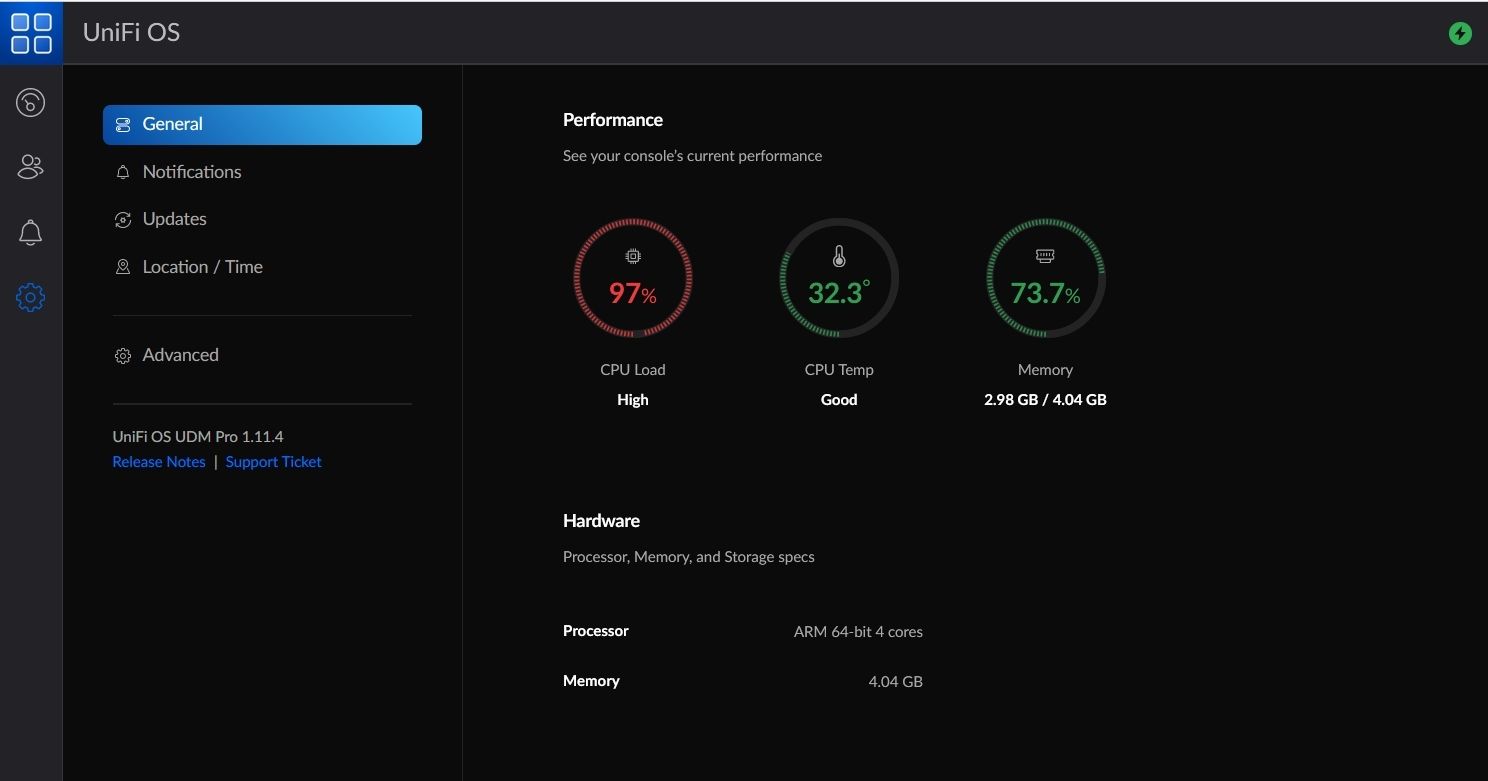Click the 32.3° CPU Temp gauge

pos(839,278)
